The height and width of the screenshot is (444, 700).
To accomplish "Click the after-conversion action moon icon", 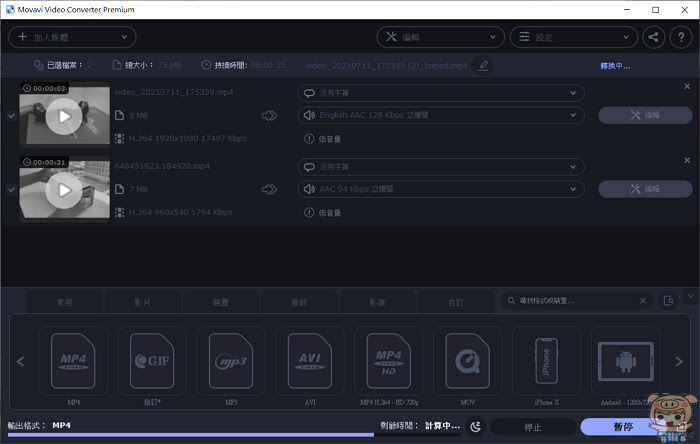I will click(x=476, y=427).
